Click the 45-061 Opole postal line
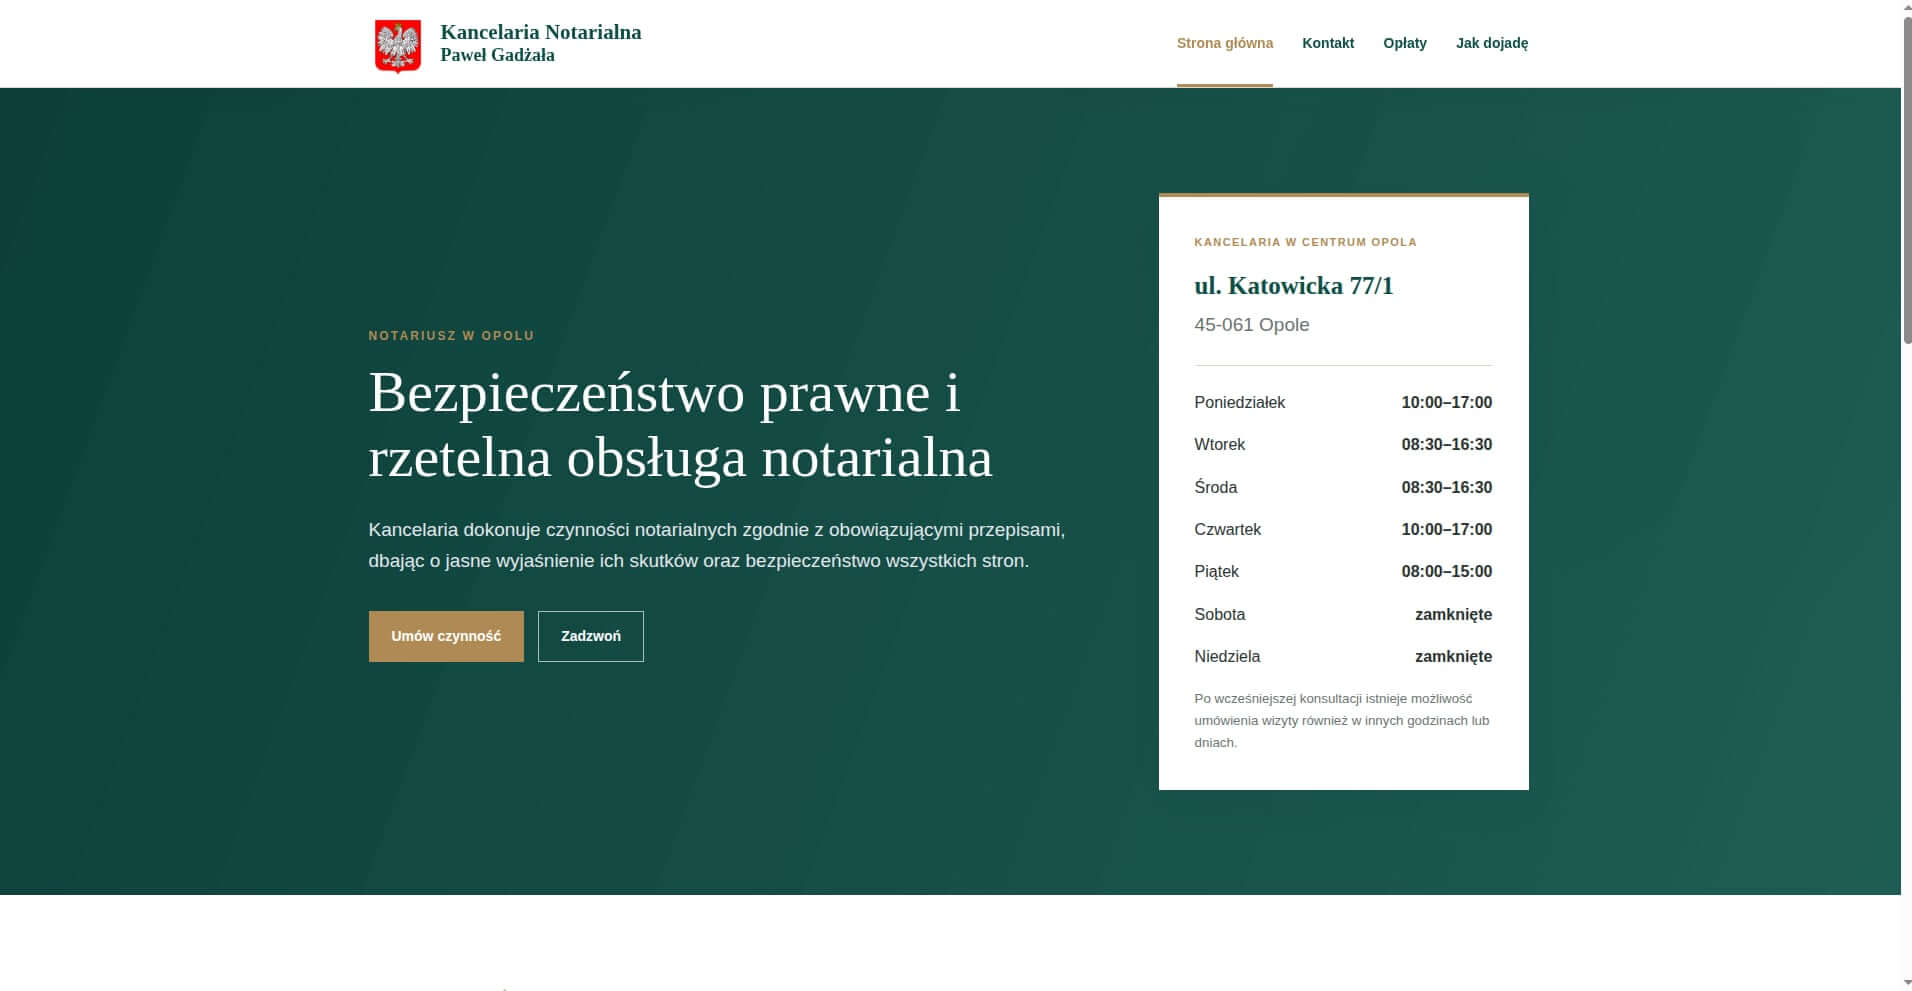This screenshot has height=991, width=1912. (x=1251, y=325)
